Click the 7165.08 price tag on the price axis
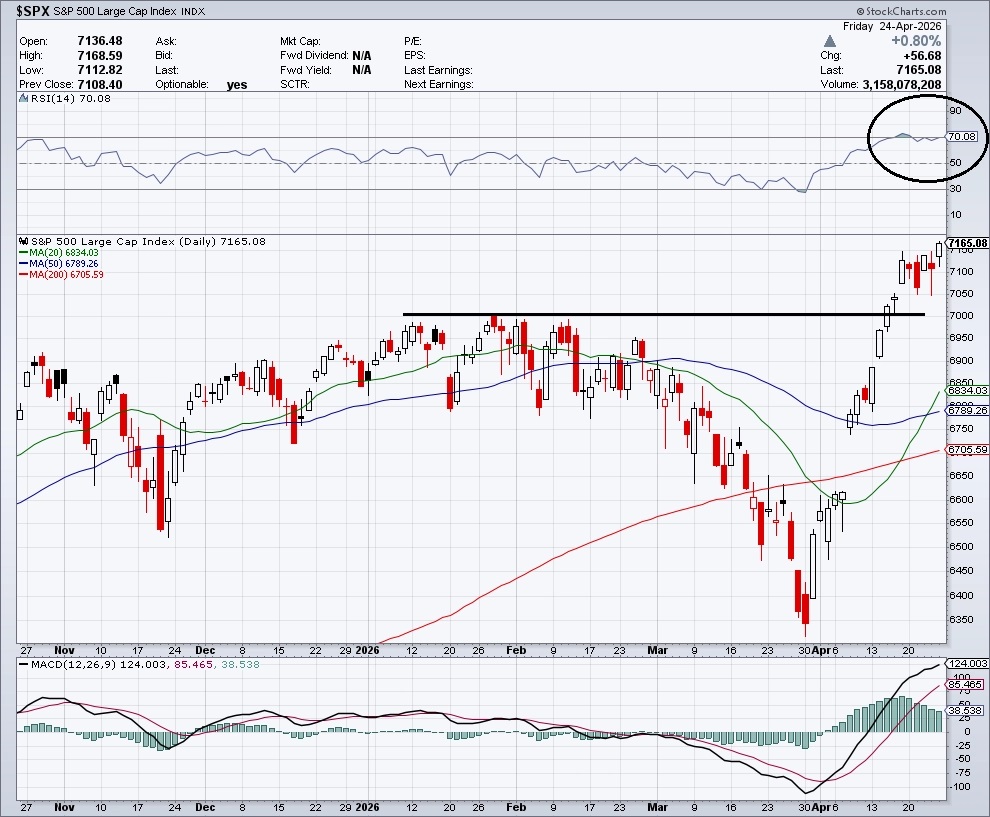 (x=968, y=243)
